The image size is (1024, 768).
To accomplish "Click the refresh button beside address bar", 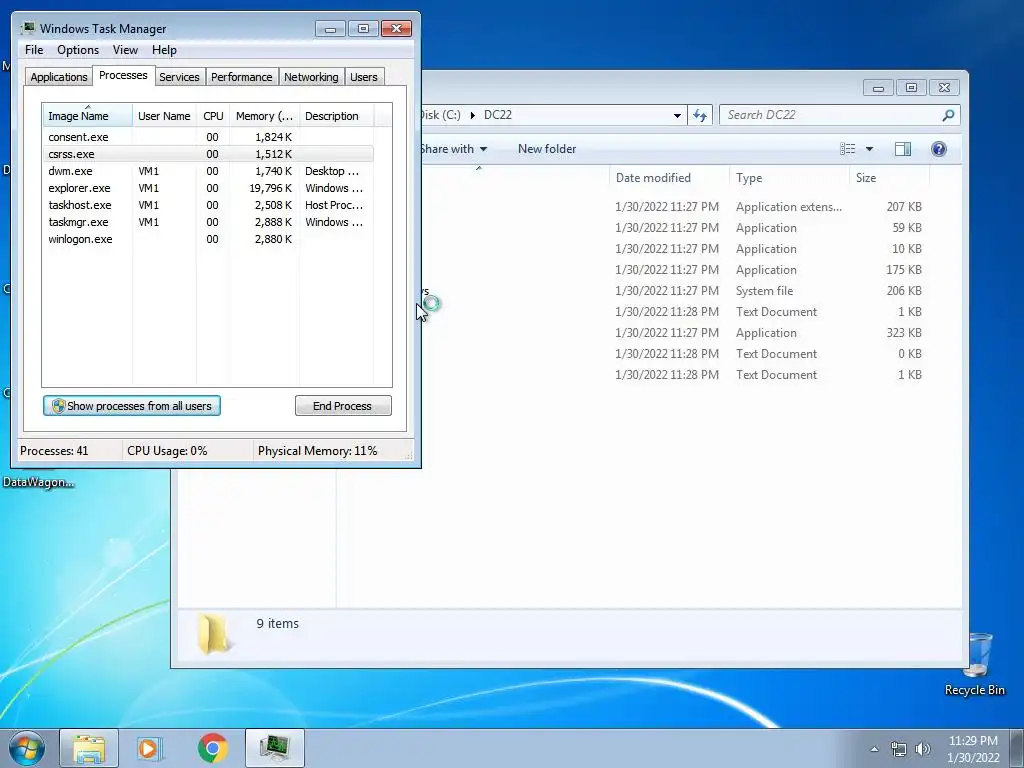I will pyautogui.click(x=699, y=116).
